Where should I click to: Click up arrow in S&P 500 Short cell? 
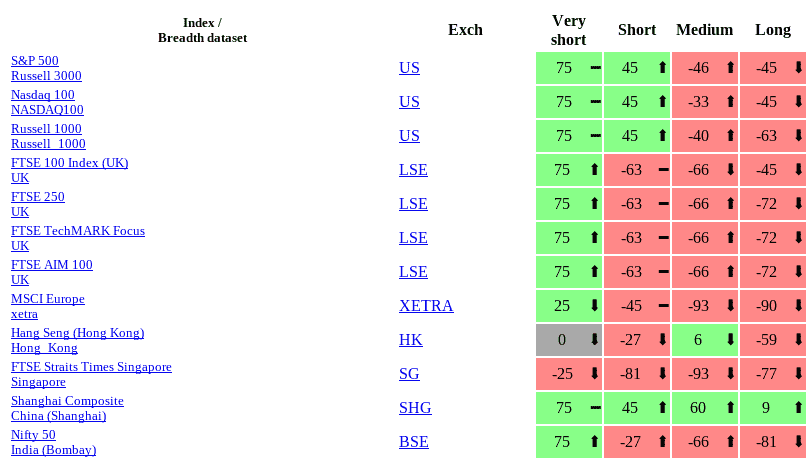point(662,68)
